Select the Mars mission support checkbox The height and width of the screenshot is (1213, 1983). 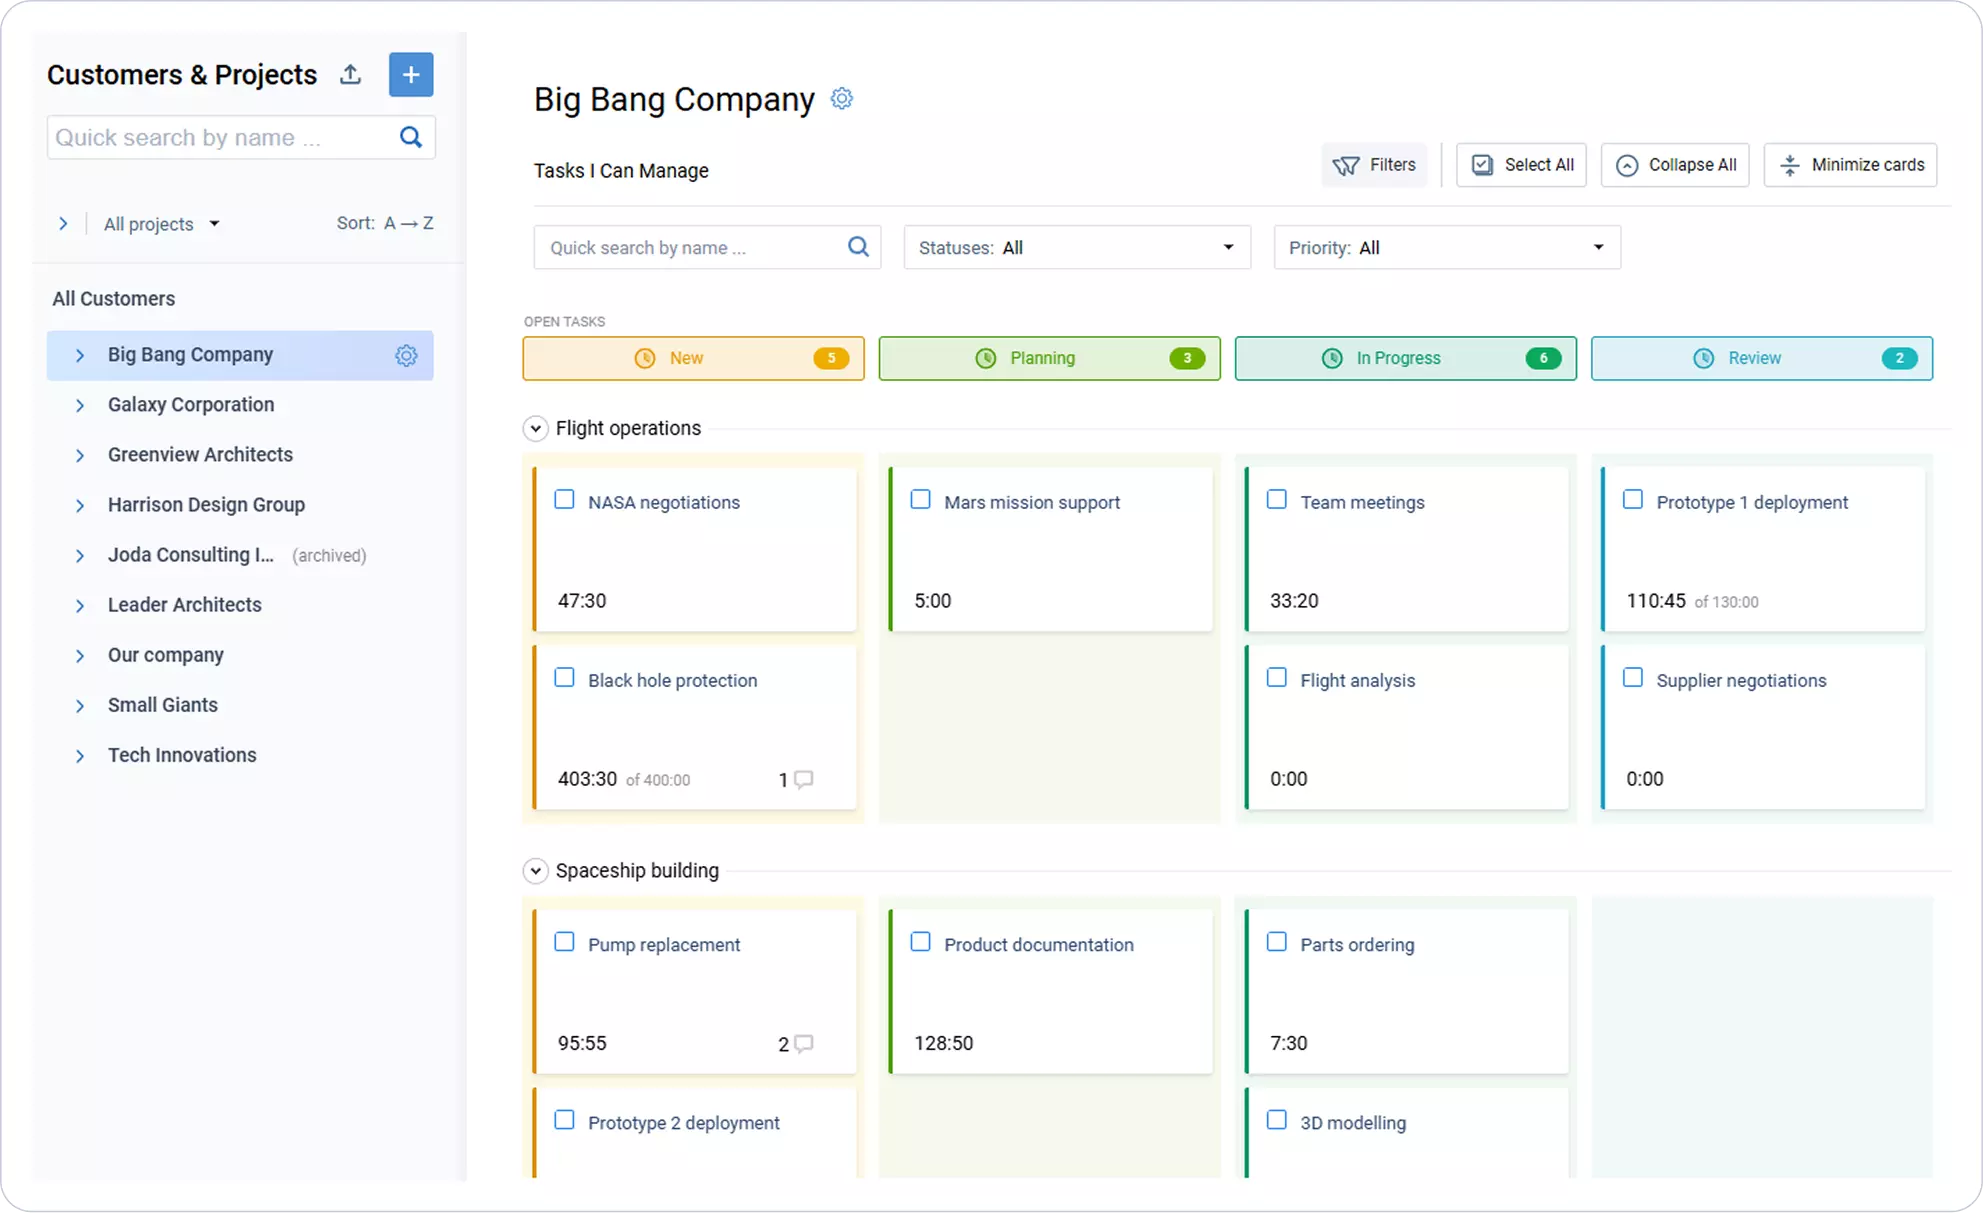921,498
